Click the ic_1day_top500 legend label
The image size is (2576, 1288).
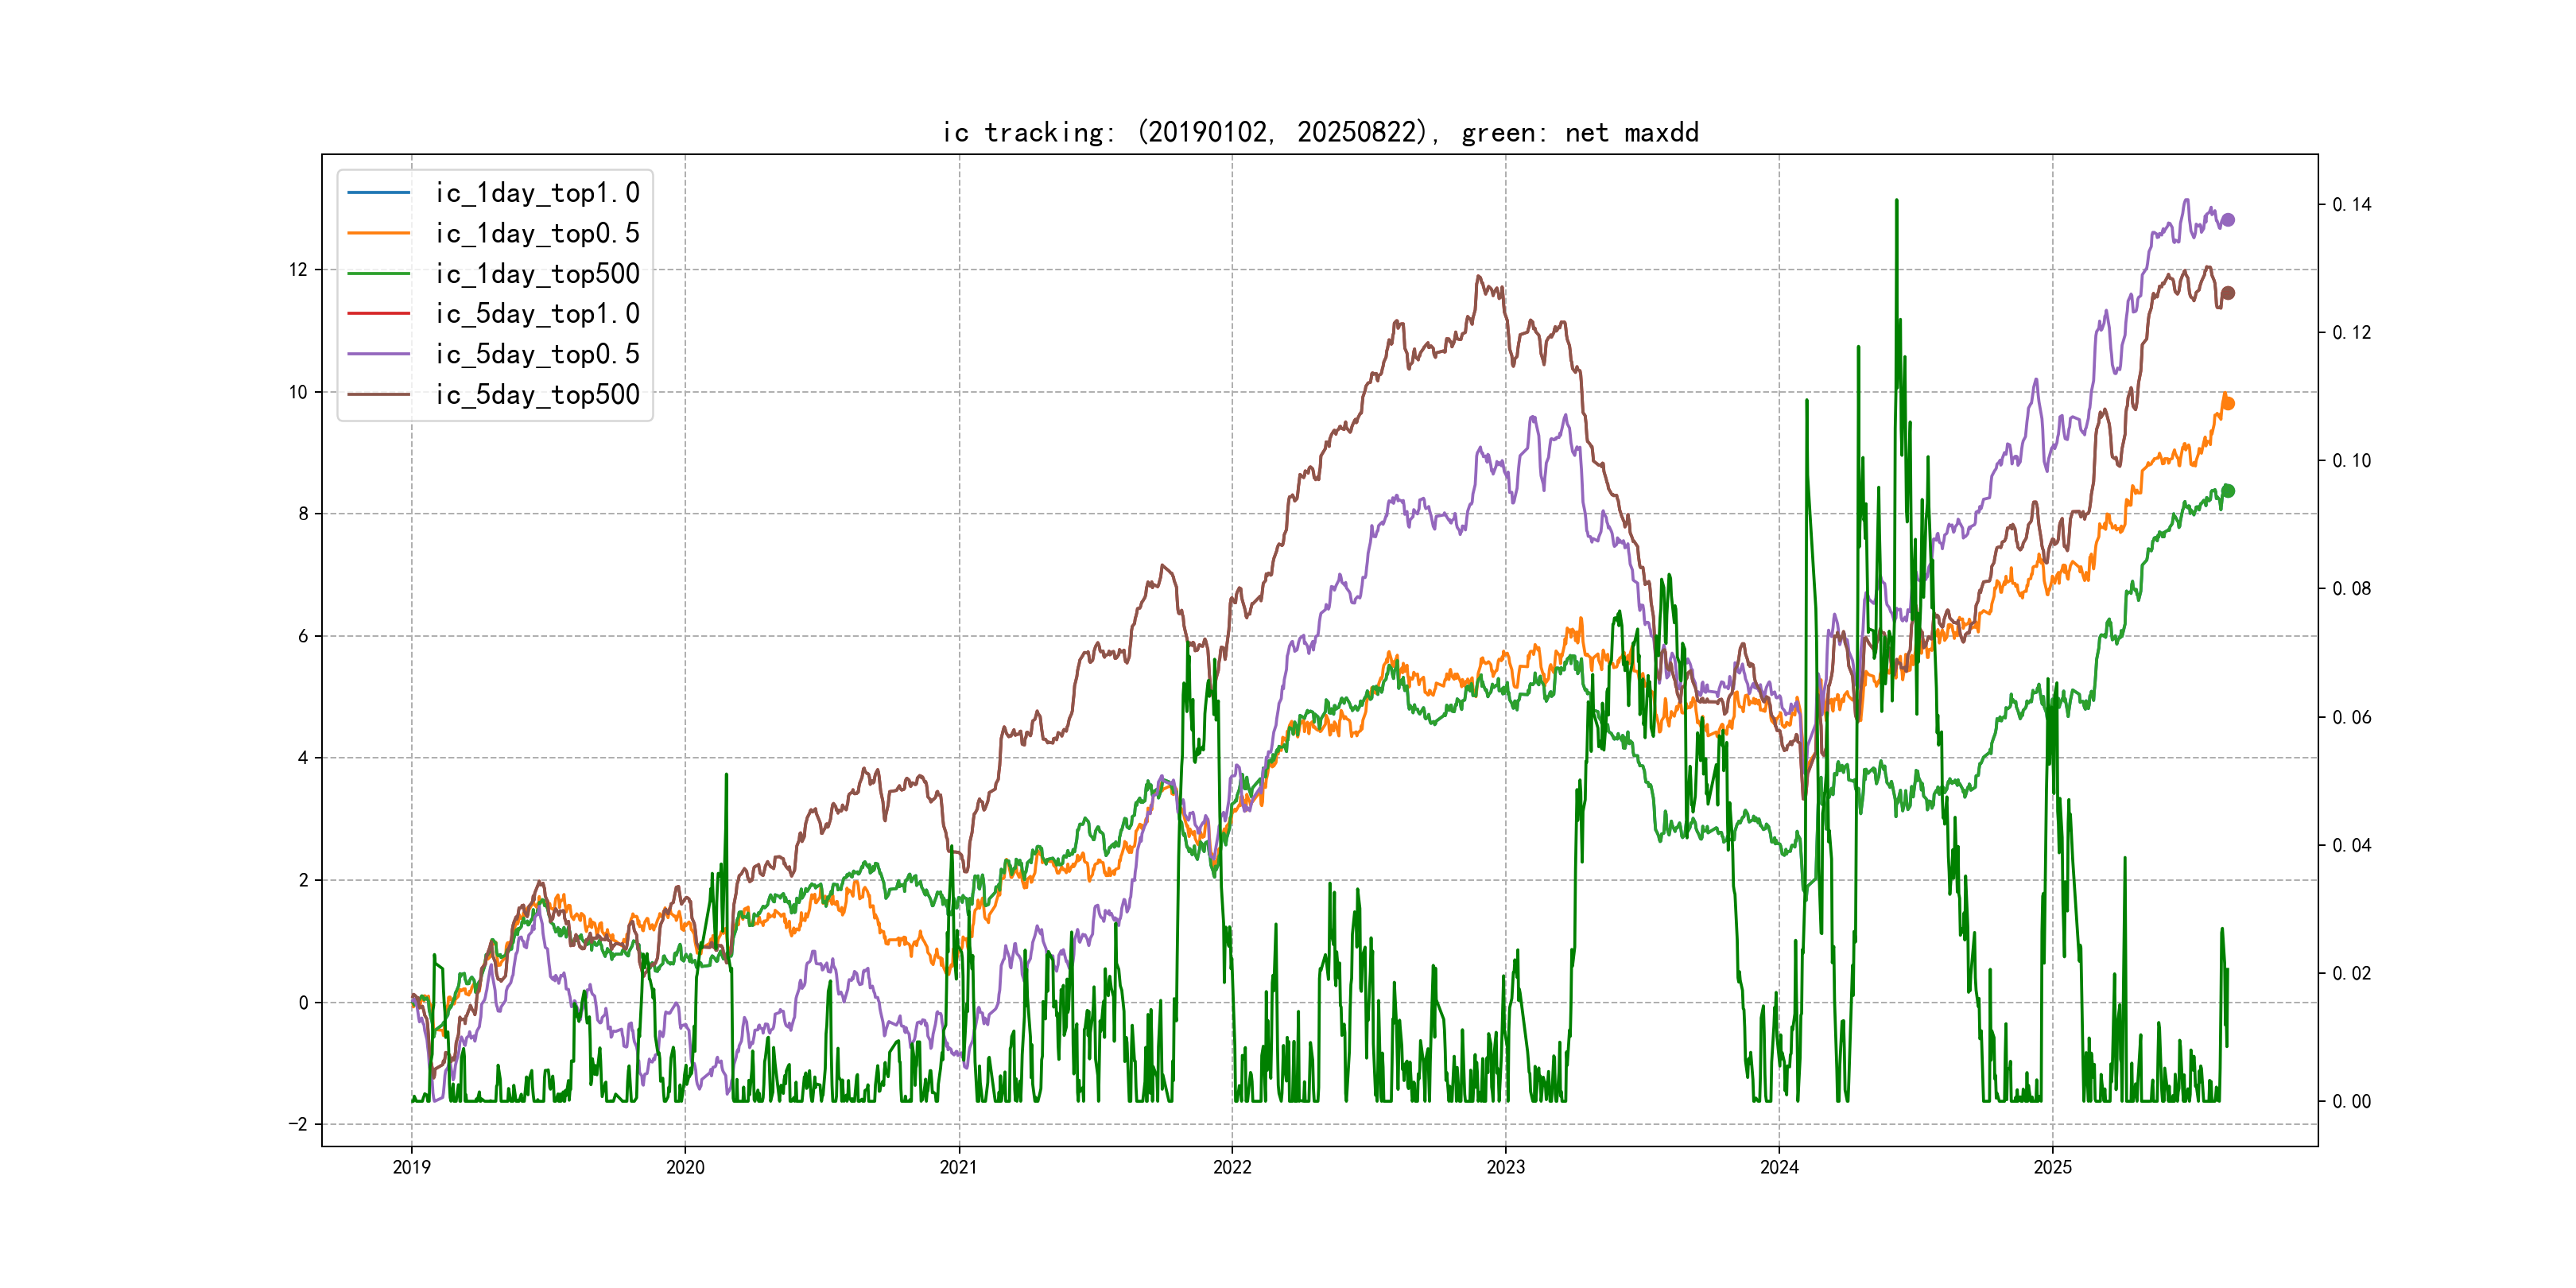pos(537,273)
